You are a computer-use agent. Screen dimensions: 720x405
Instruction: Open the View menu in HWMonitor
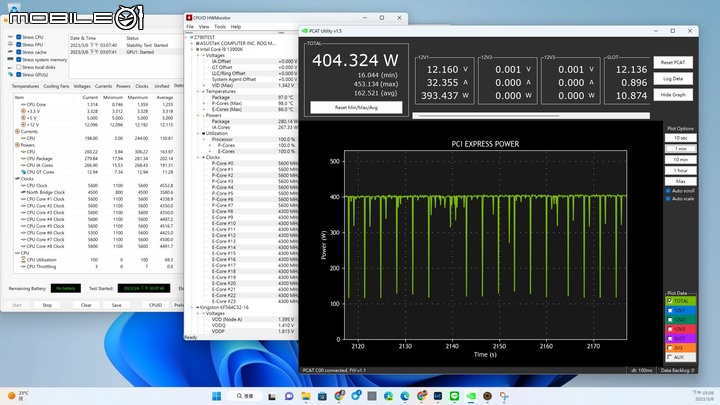[204, 27]
